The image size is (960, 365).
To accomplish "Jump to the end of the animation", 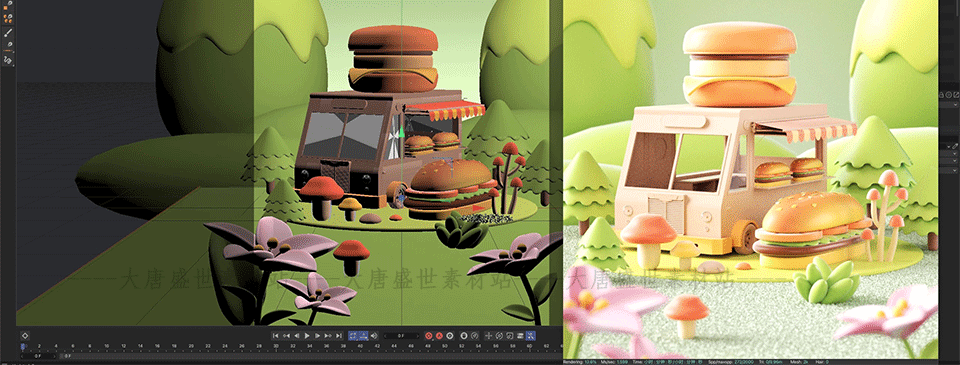I will [339, 336].
